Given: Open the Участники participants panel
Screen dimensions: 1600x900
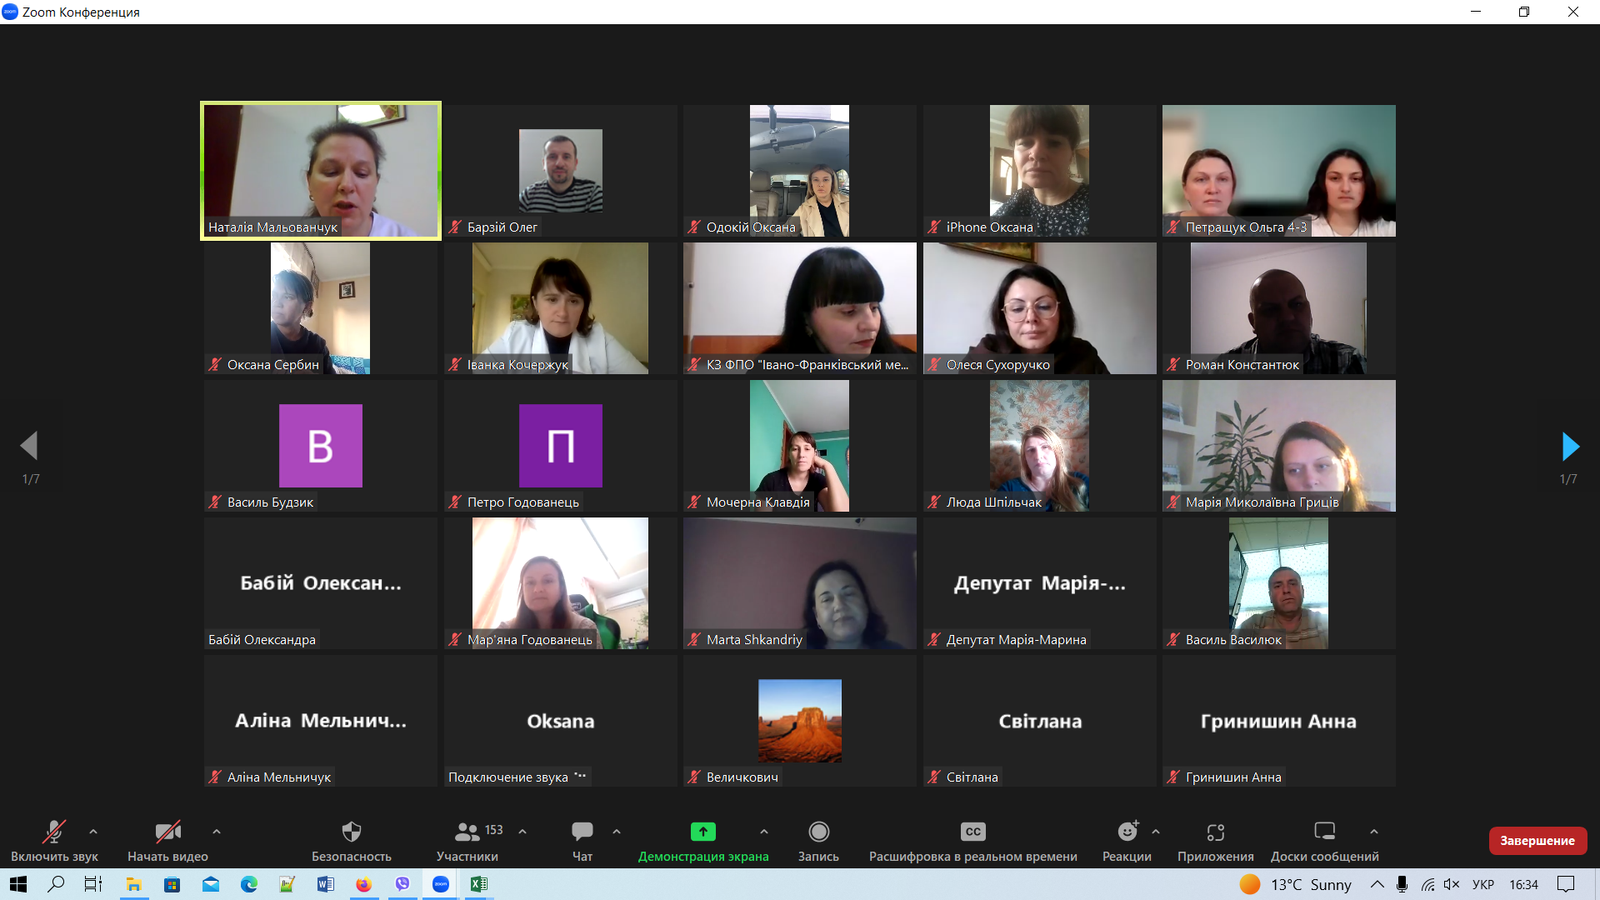Looking at the screenshot, I should tap(467, 832).
